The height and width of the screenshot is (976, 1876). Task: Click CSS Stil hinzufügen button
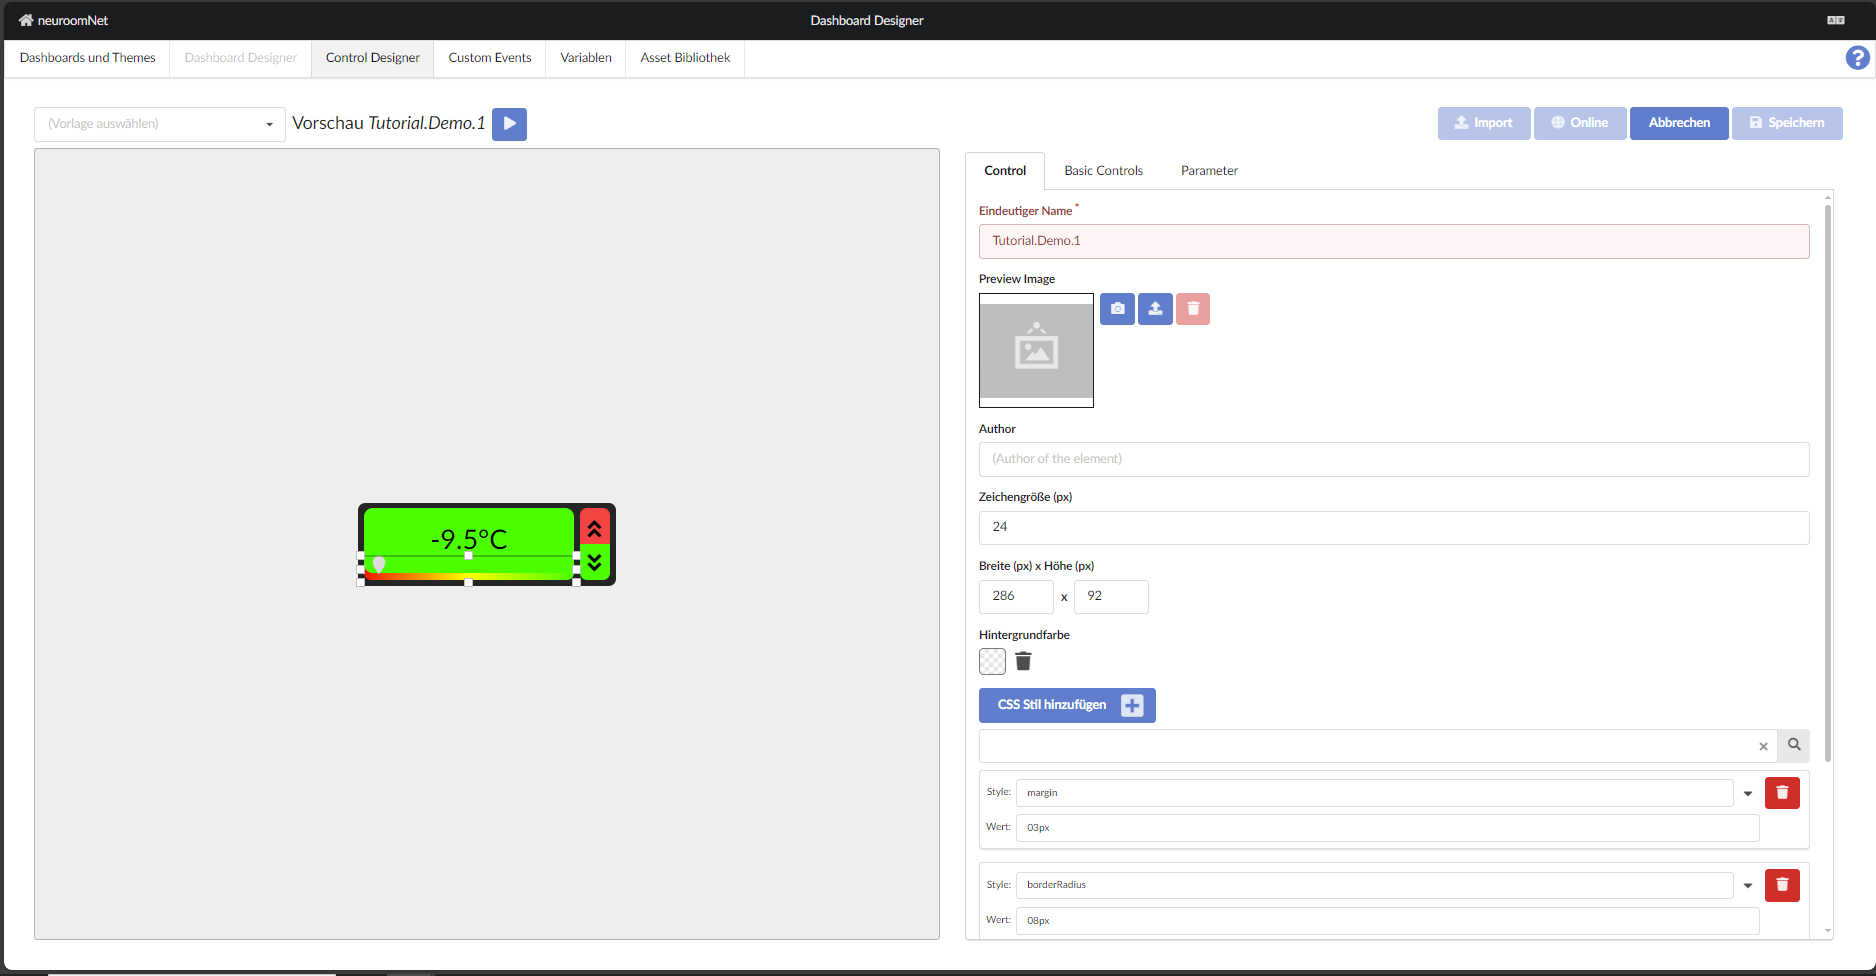pos(1067,705)
